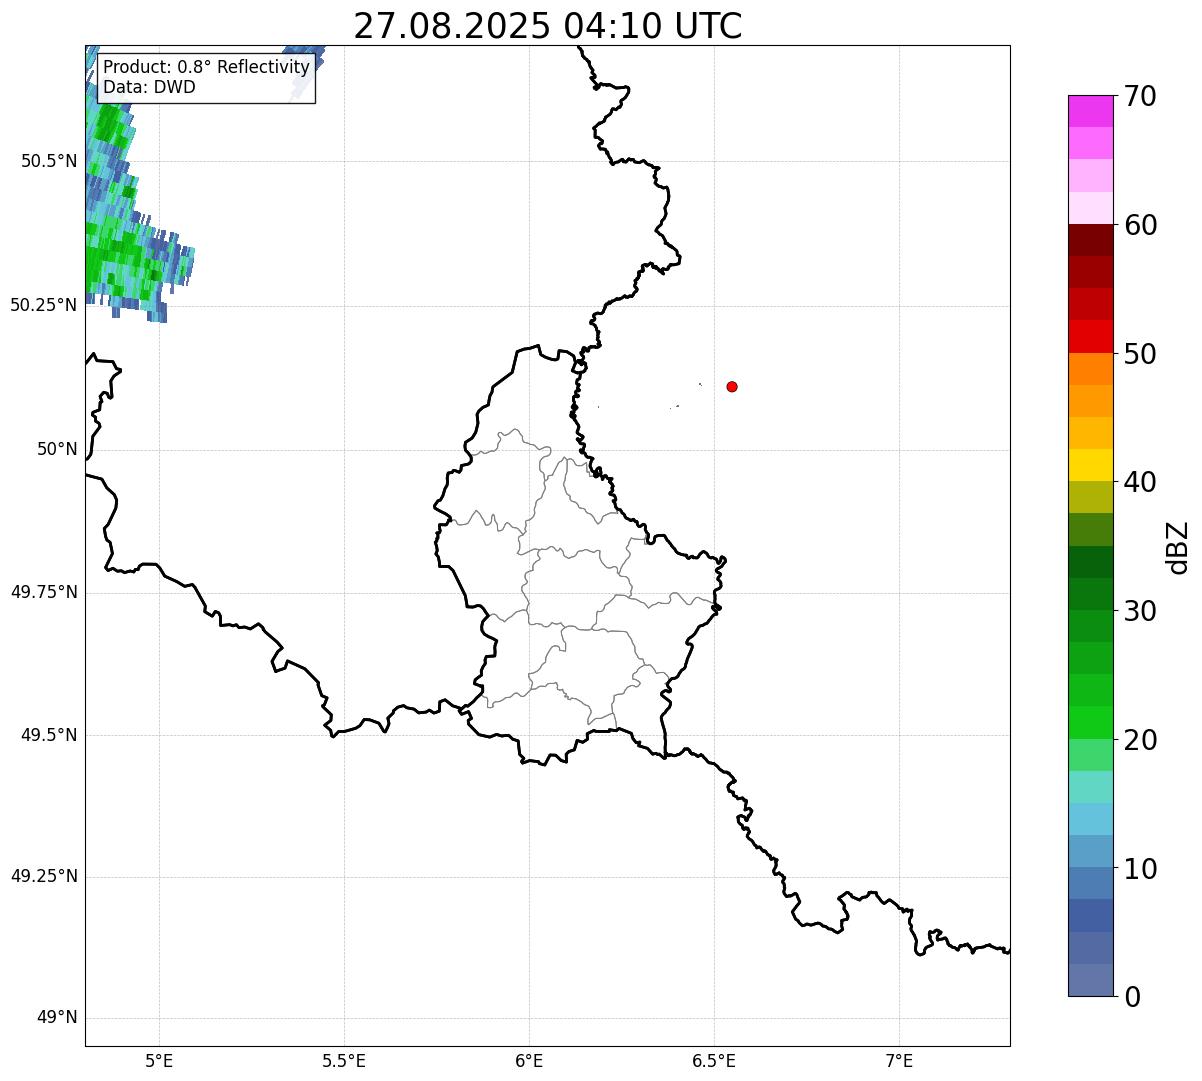Click the 'dBZ' colorbar axis label
Image resolution: width=1202 pixels, height=1081 pixels.
coord(1178,546)
